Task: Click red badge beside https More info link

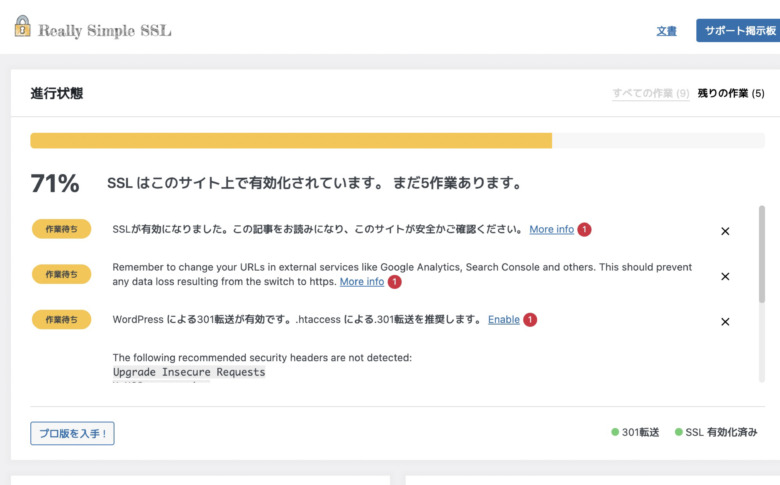Action: point(394,282)
